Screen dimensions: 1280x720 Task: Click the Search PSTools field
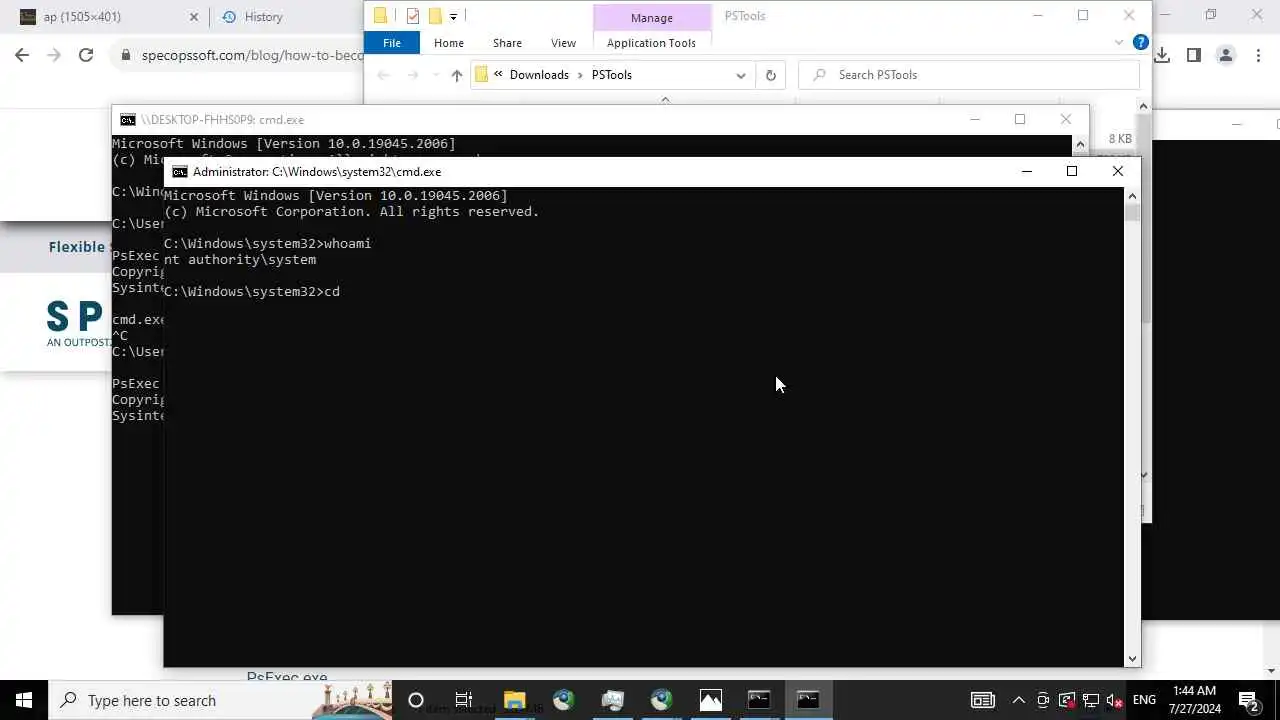point(969,75)
